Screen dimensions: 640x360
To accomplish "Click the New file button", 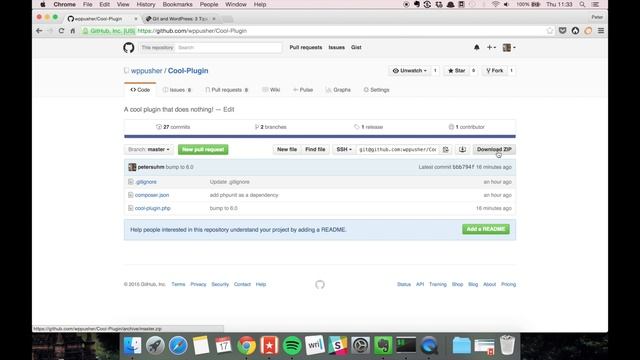I will point(287,149).
